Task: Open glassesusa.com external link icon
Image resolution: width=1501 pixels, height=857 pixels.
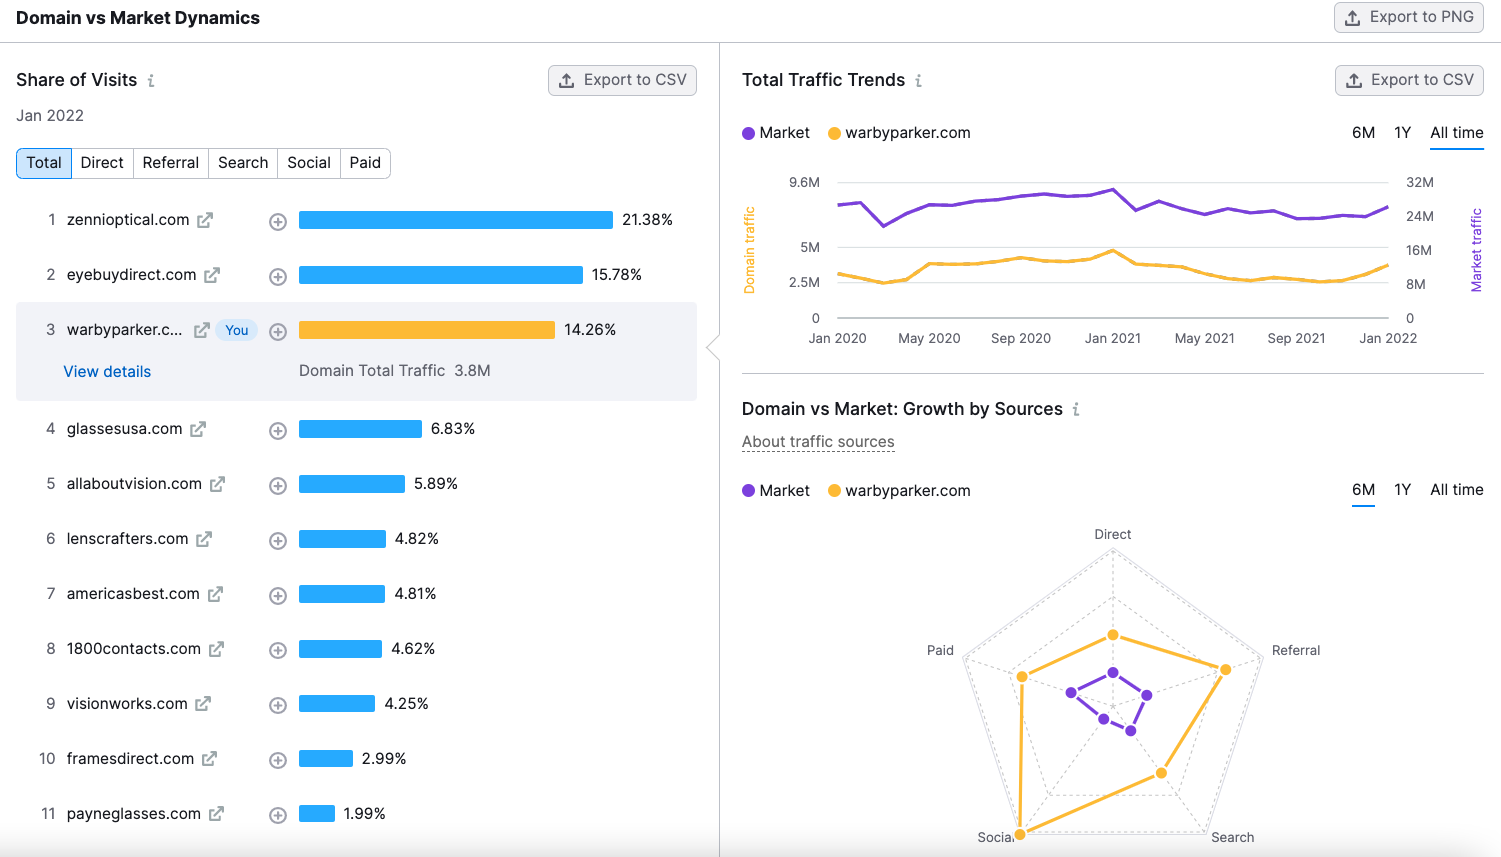Action: [198, 429]
